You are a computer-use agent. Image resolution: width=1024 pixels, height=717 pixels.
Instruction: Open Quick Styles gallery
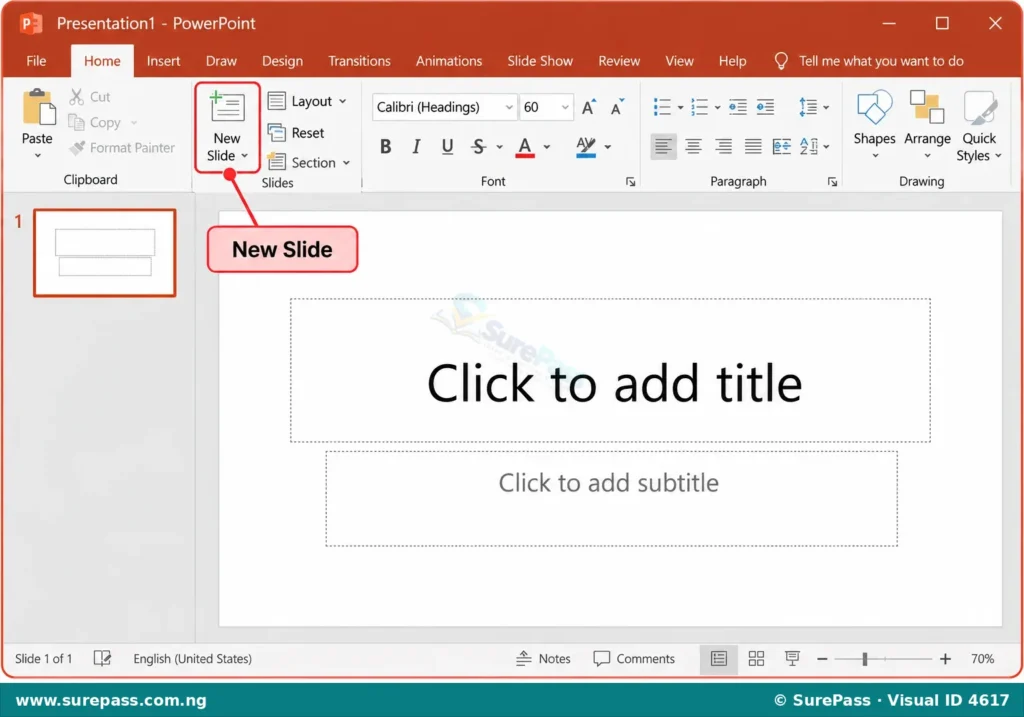click(x=979, y=127)
